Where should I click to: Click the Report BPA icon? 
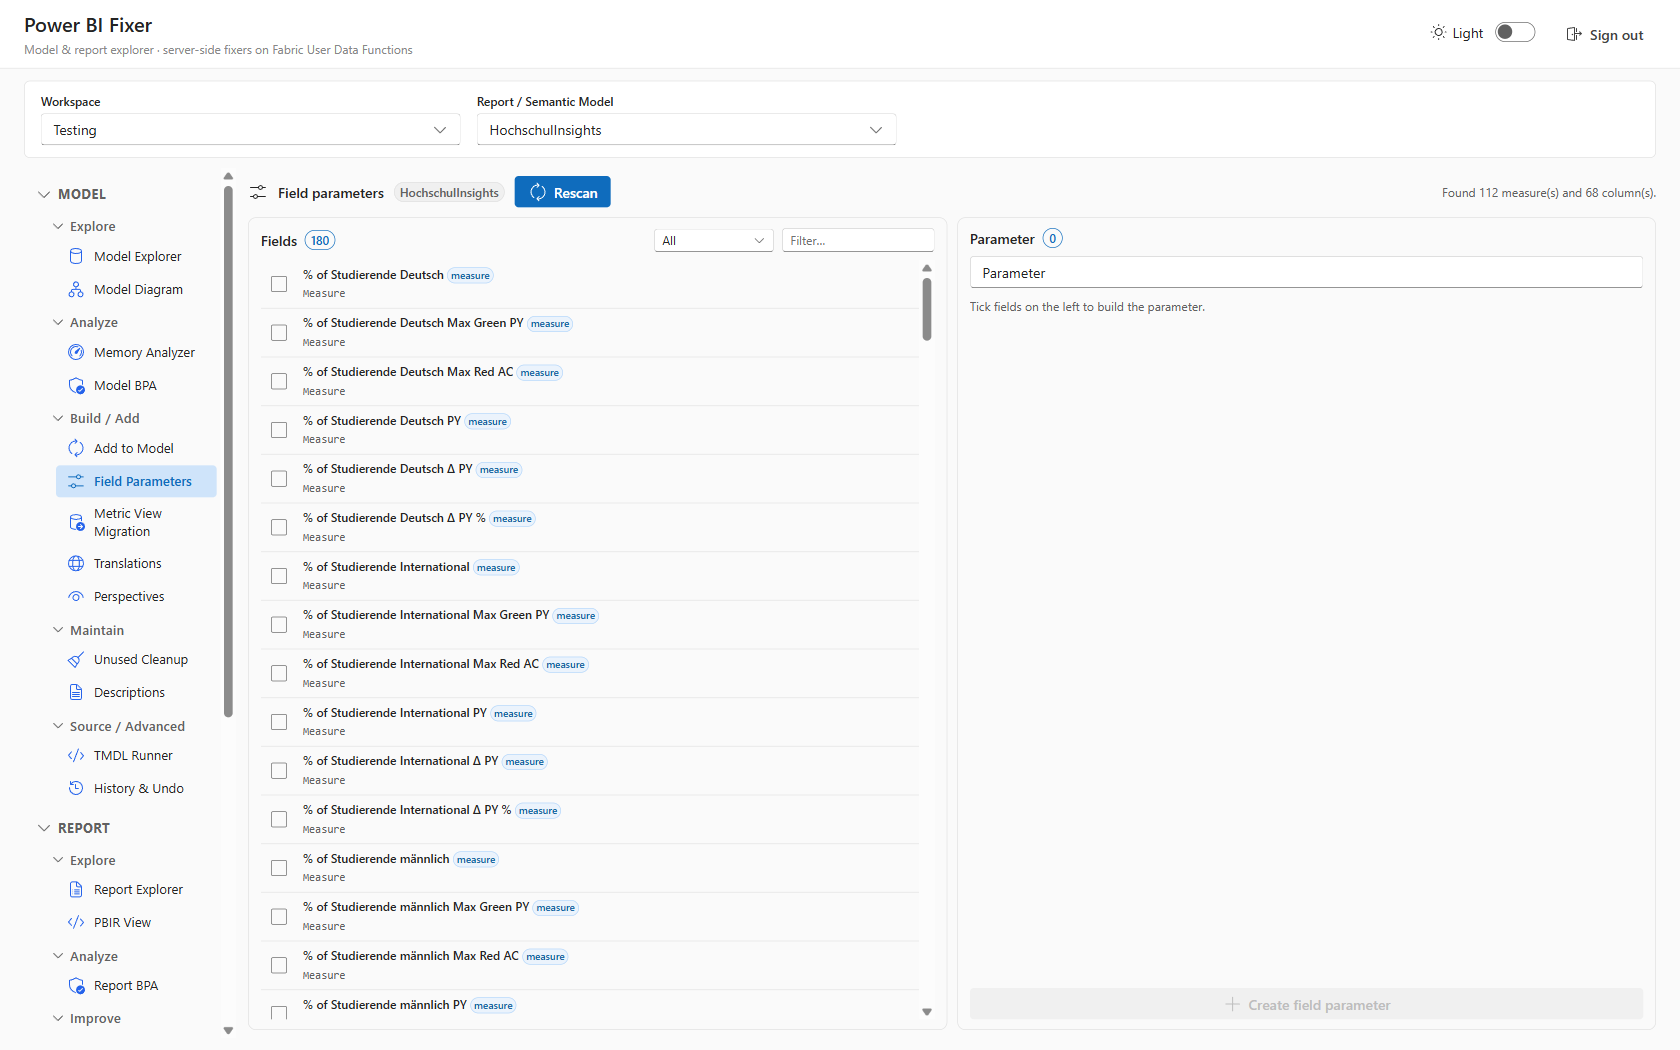point(76,985)
